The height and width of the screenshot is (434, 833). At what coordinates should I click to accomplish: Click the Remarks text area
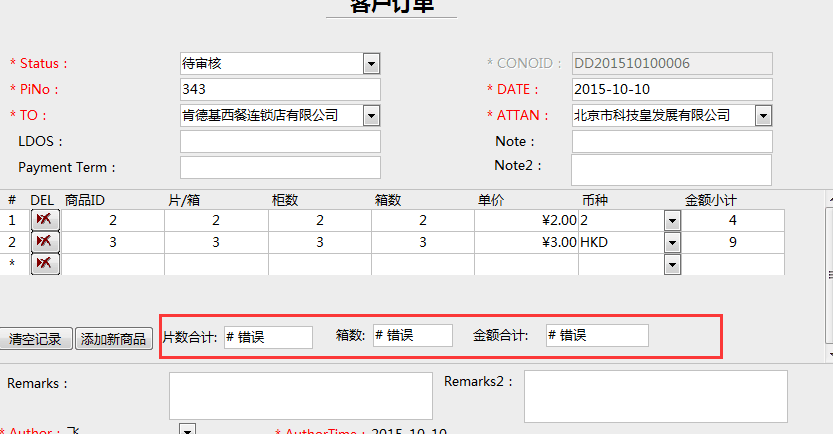301,395
